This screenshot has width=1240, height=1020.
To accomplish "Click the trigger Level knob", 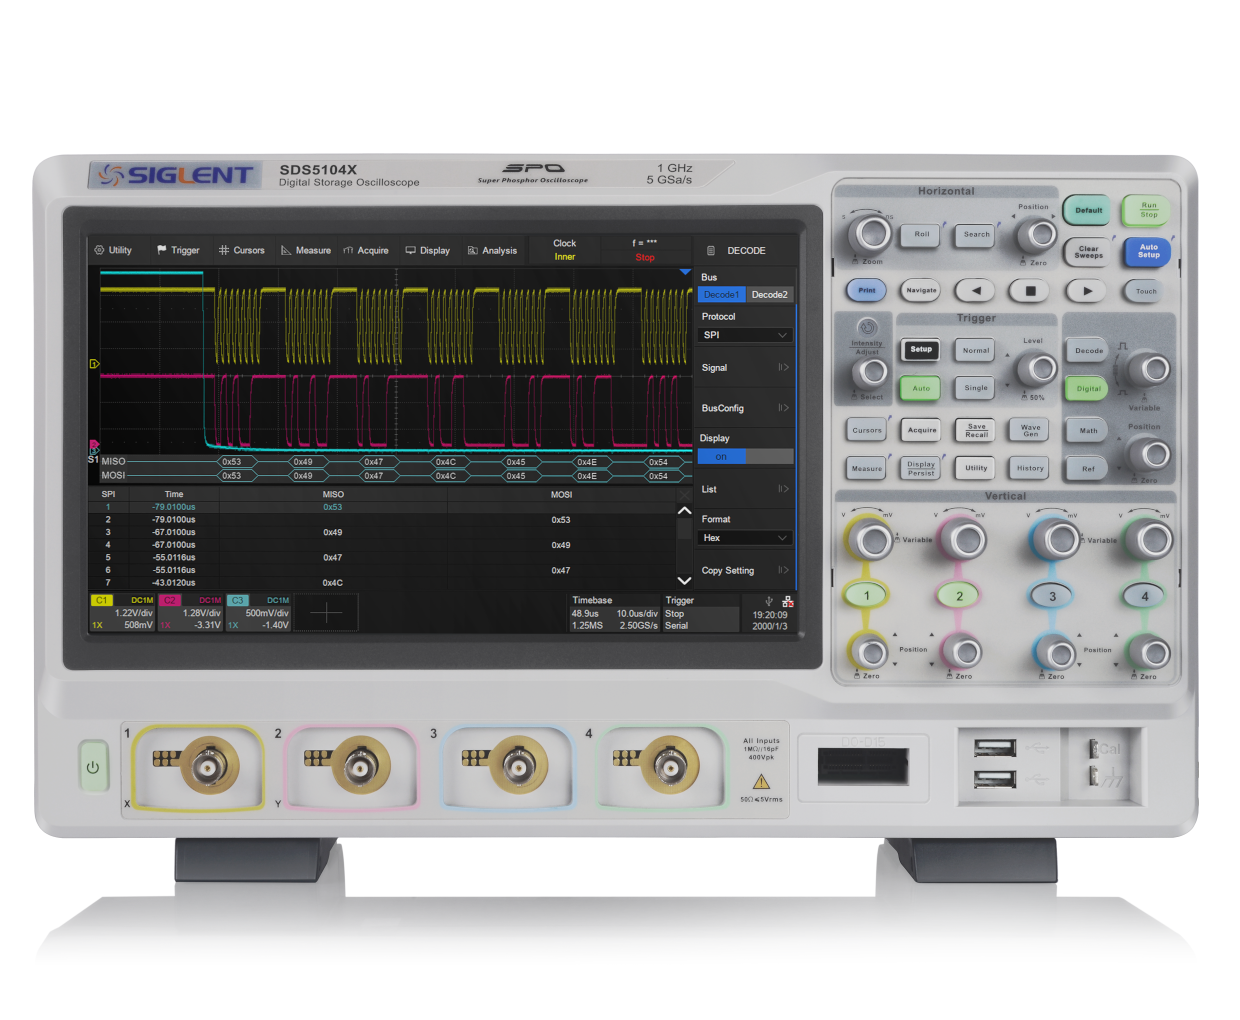I will point(1040,369).
